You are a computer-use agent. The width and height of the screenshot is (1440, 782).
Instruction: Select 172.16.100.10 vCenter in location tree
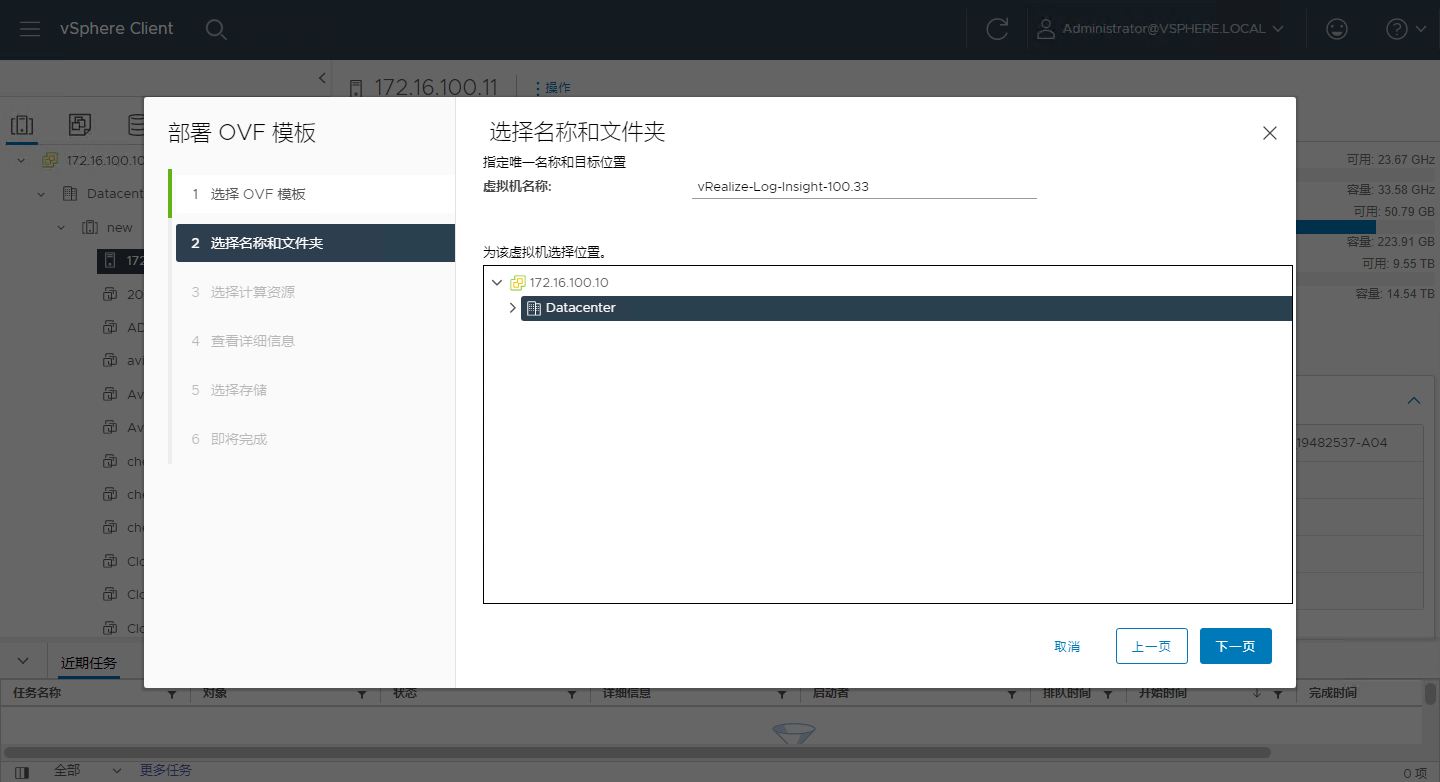click(568, 283)
